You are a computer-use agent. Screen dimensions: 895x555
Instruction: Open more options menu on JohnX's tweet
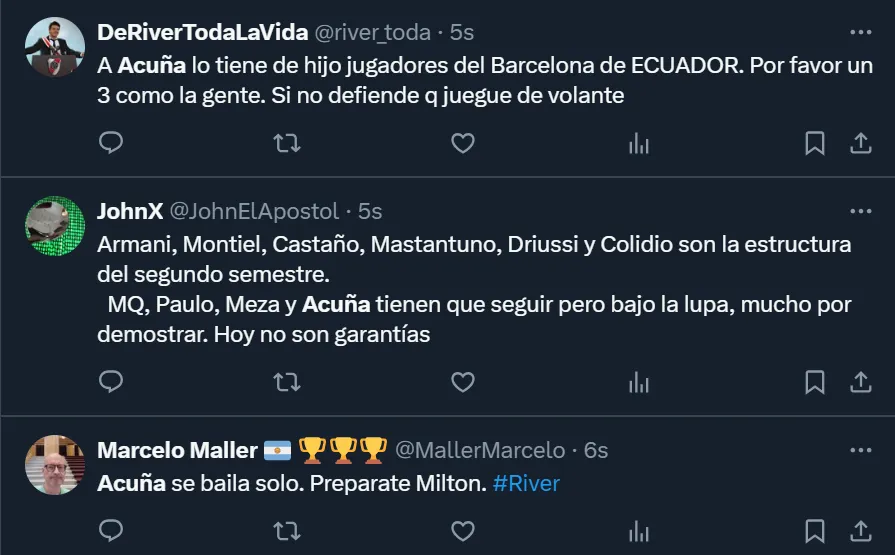click(860, 212)
